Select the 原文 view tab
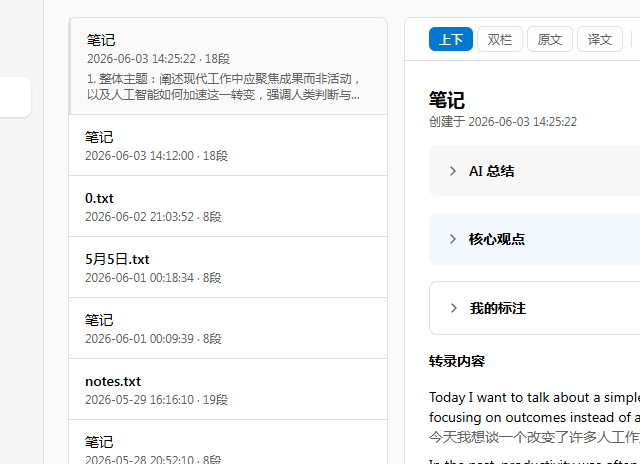 (550, 39)
